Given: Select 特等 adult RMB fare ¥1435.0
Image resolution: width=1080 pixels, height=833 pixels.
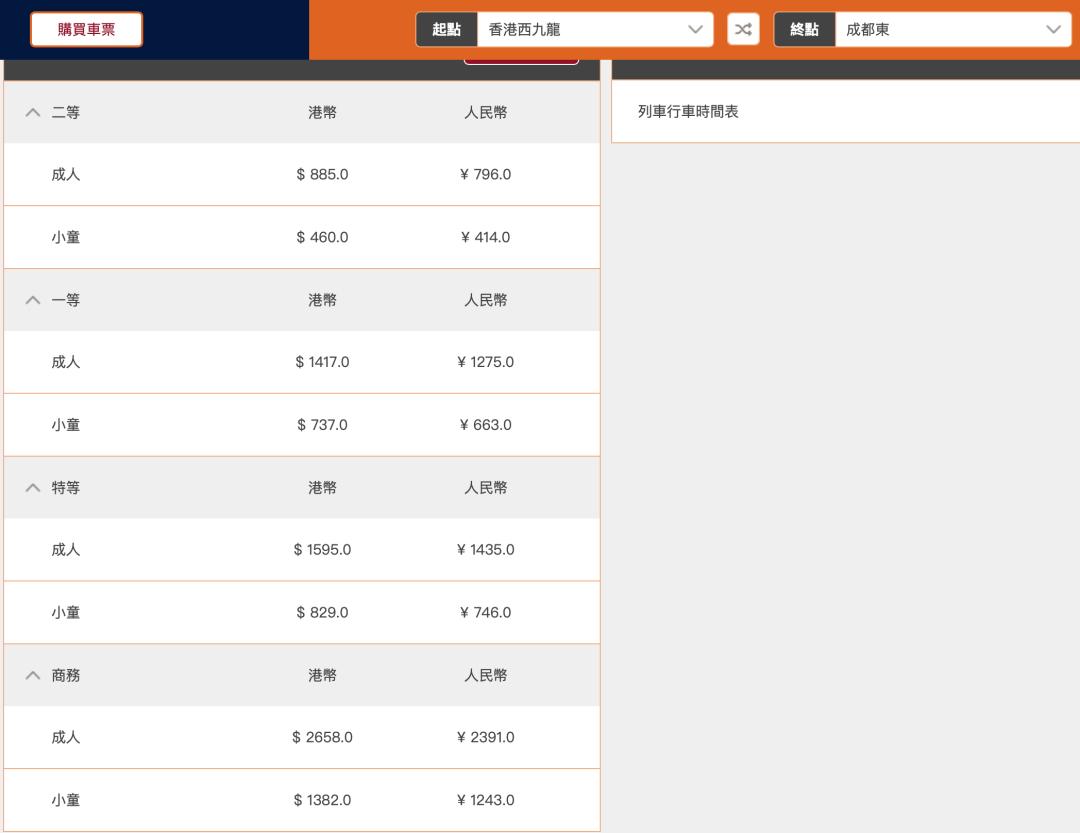Looking at the screenshot, I should [485, 550].
